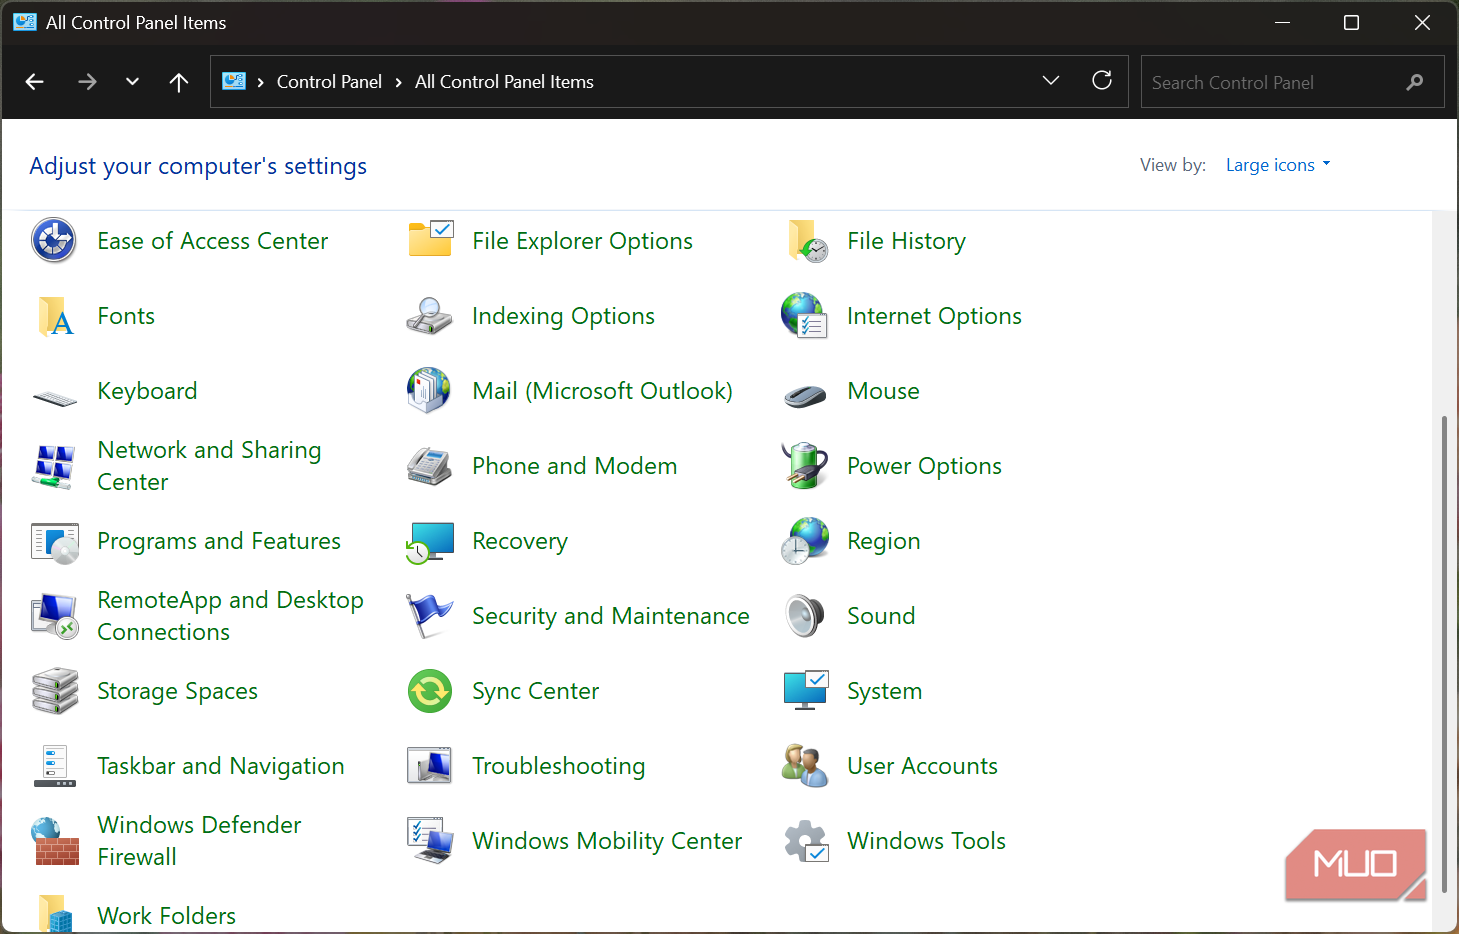Open the Windows Tools gear icon
1459x934 pixels.
point(806,841)
